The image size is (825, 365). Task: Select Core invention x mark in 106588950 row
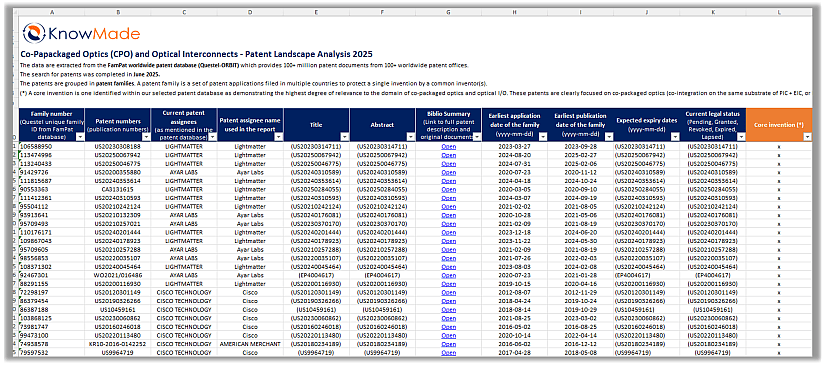point(779,147)
